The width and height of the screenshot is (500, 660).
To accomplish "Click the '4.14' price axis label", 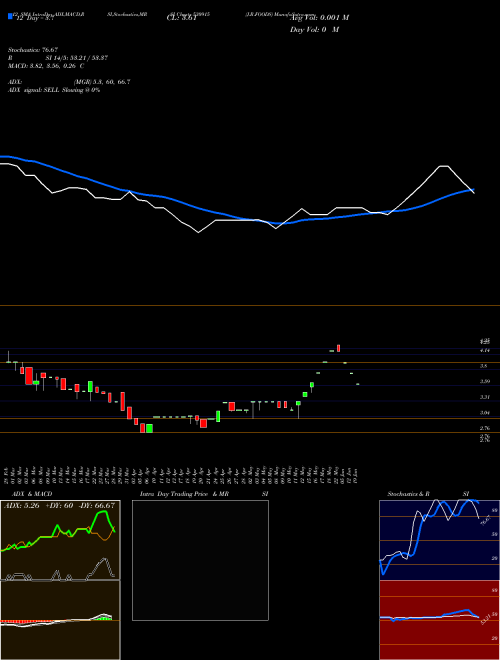I will [x=484, y=350].
